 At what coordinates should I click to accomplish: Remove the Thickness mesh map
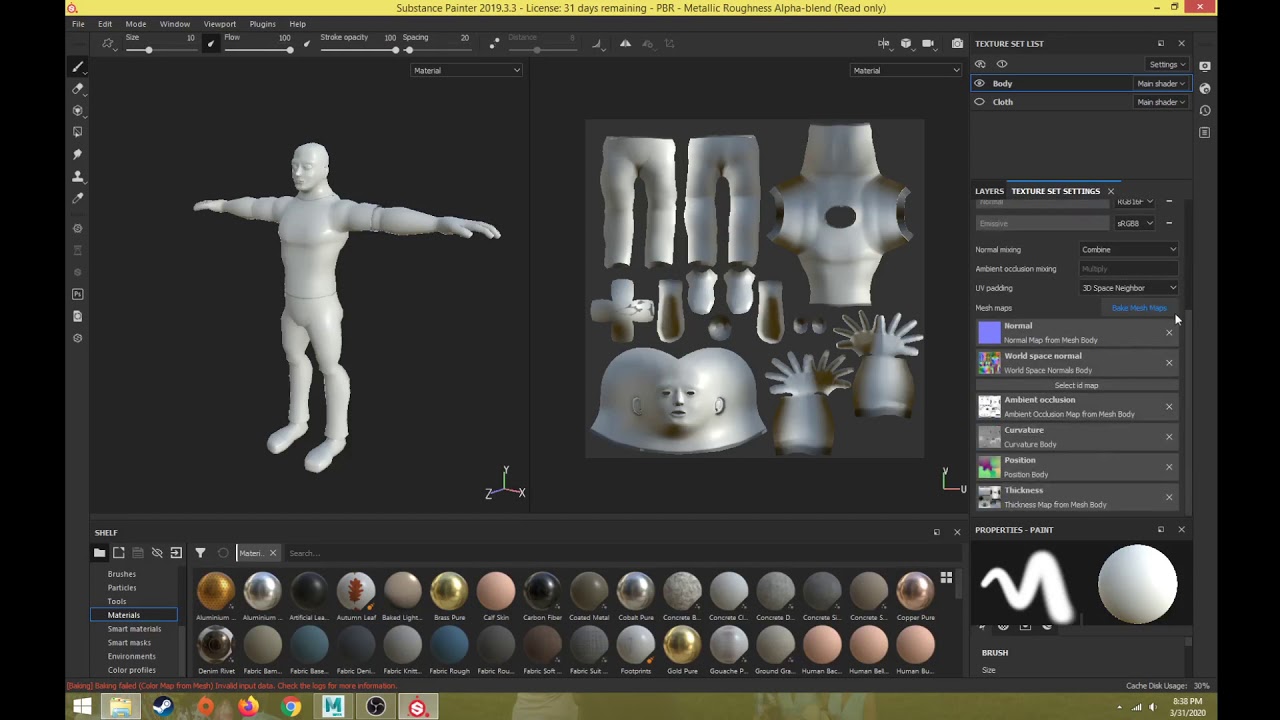click(1169, 497)
